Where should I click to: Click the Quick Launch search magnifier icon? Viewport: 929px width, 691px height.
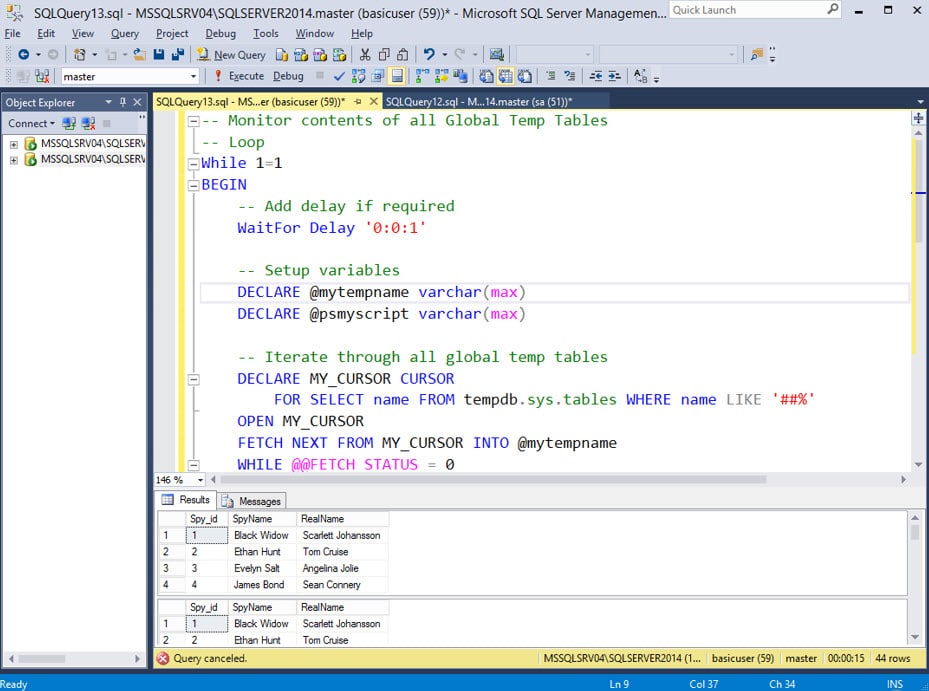[x=832, y=9]
